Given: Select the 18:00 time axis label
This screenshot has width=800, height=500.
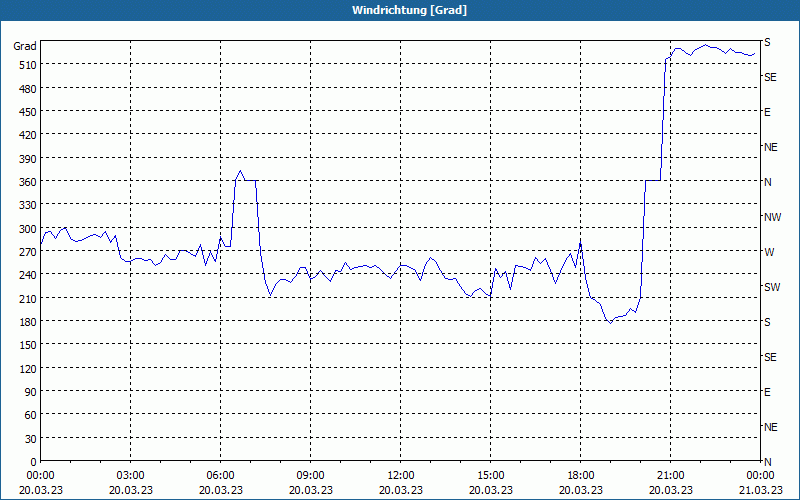Looking at the screenshot, I should pyautogui.click(x=581, y=476).
